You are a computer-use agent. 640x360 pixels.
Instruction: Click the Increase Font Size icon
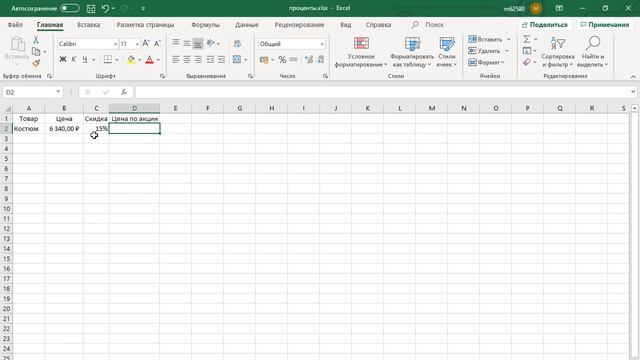click(146, 44)
